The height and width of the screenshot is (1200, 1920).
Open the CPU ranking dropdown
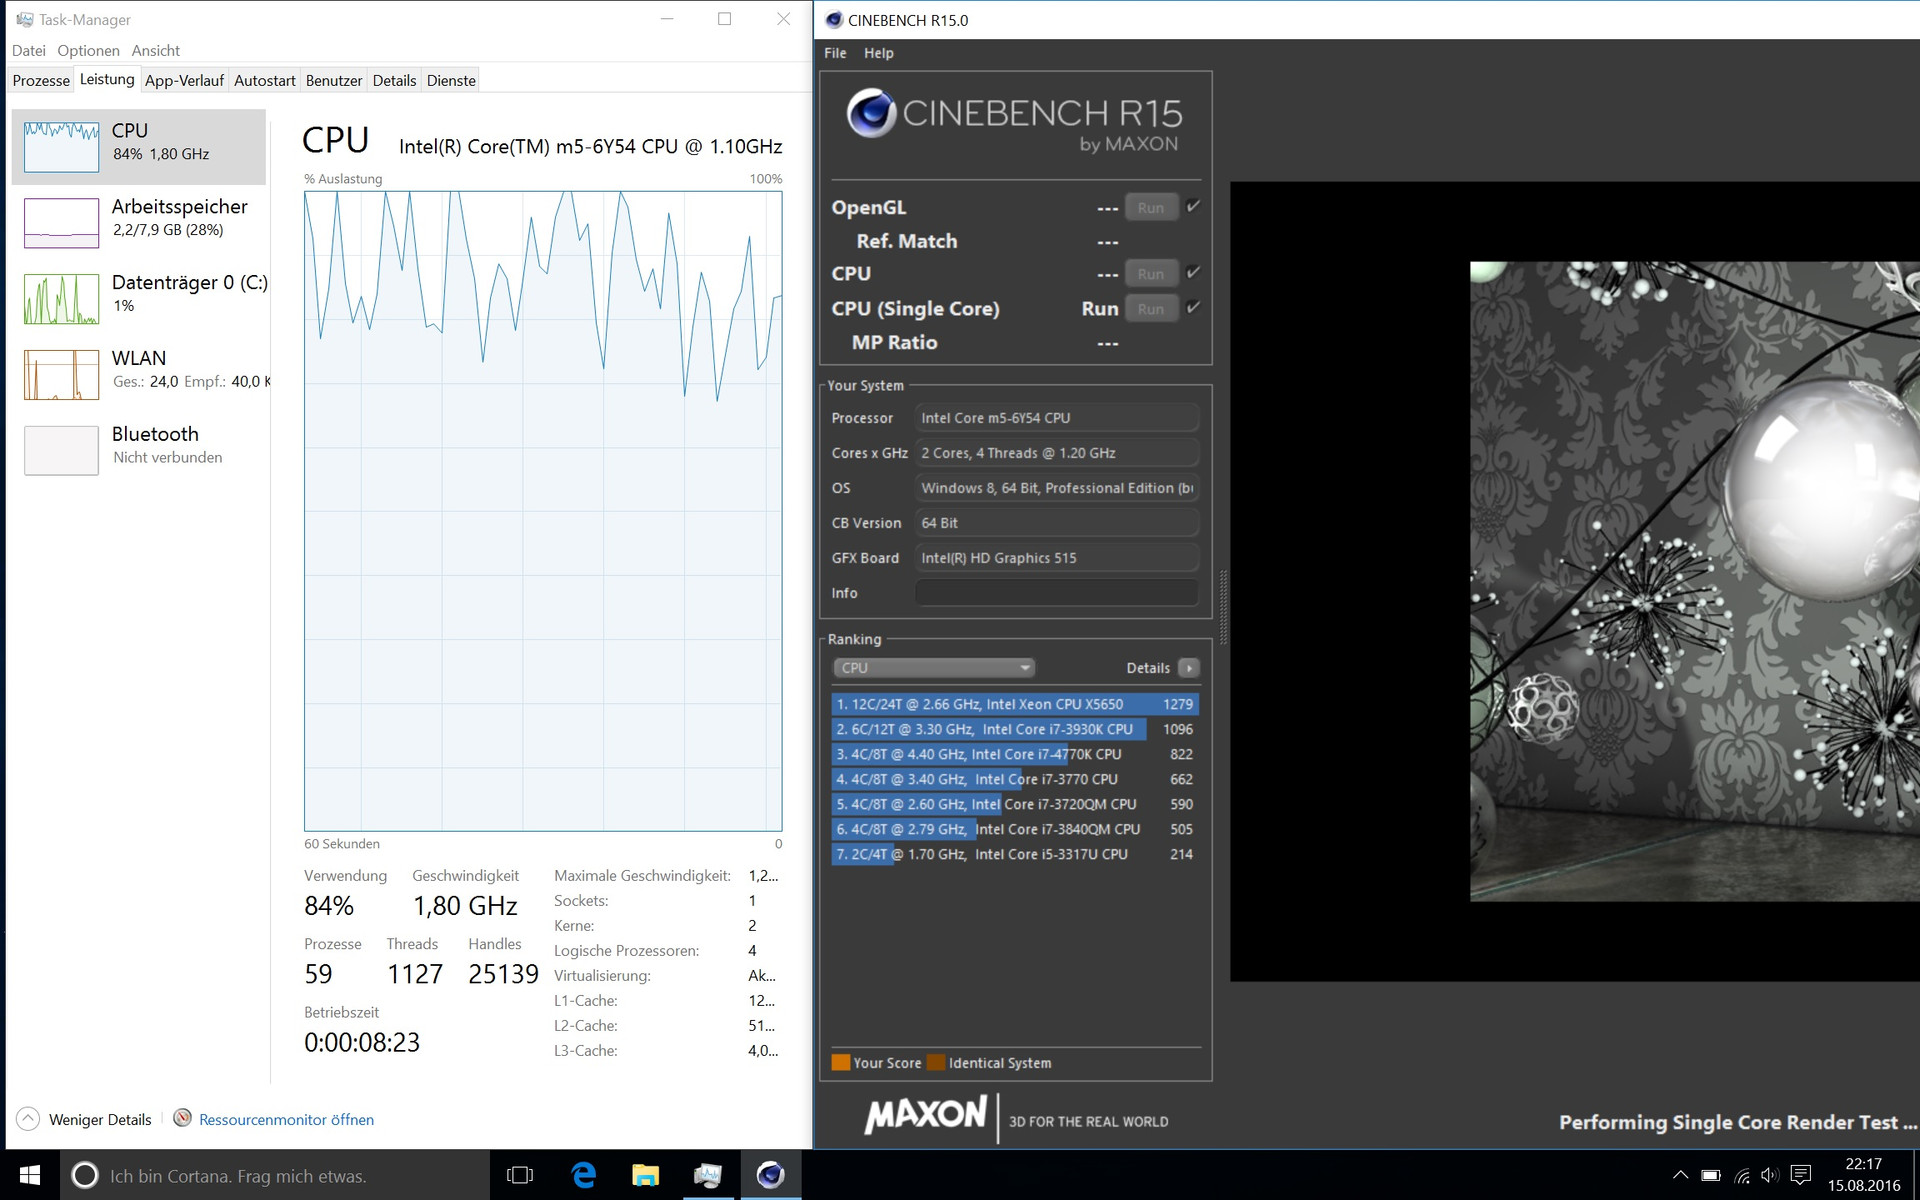coord(933,668)
